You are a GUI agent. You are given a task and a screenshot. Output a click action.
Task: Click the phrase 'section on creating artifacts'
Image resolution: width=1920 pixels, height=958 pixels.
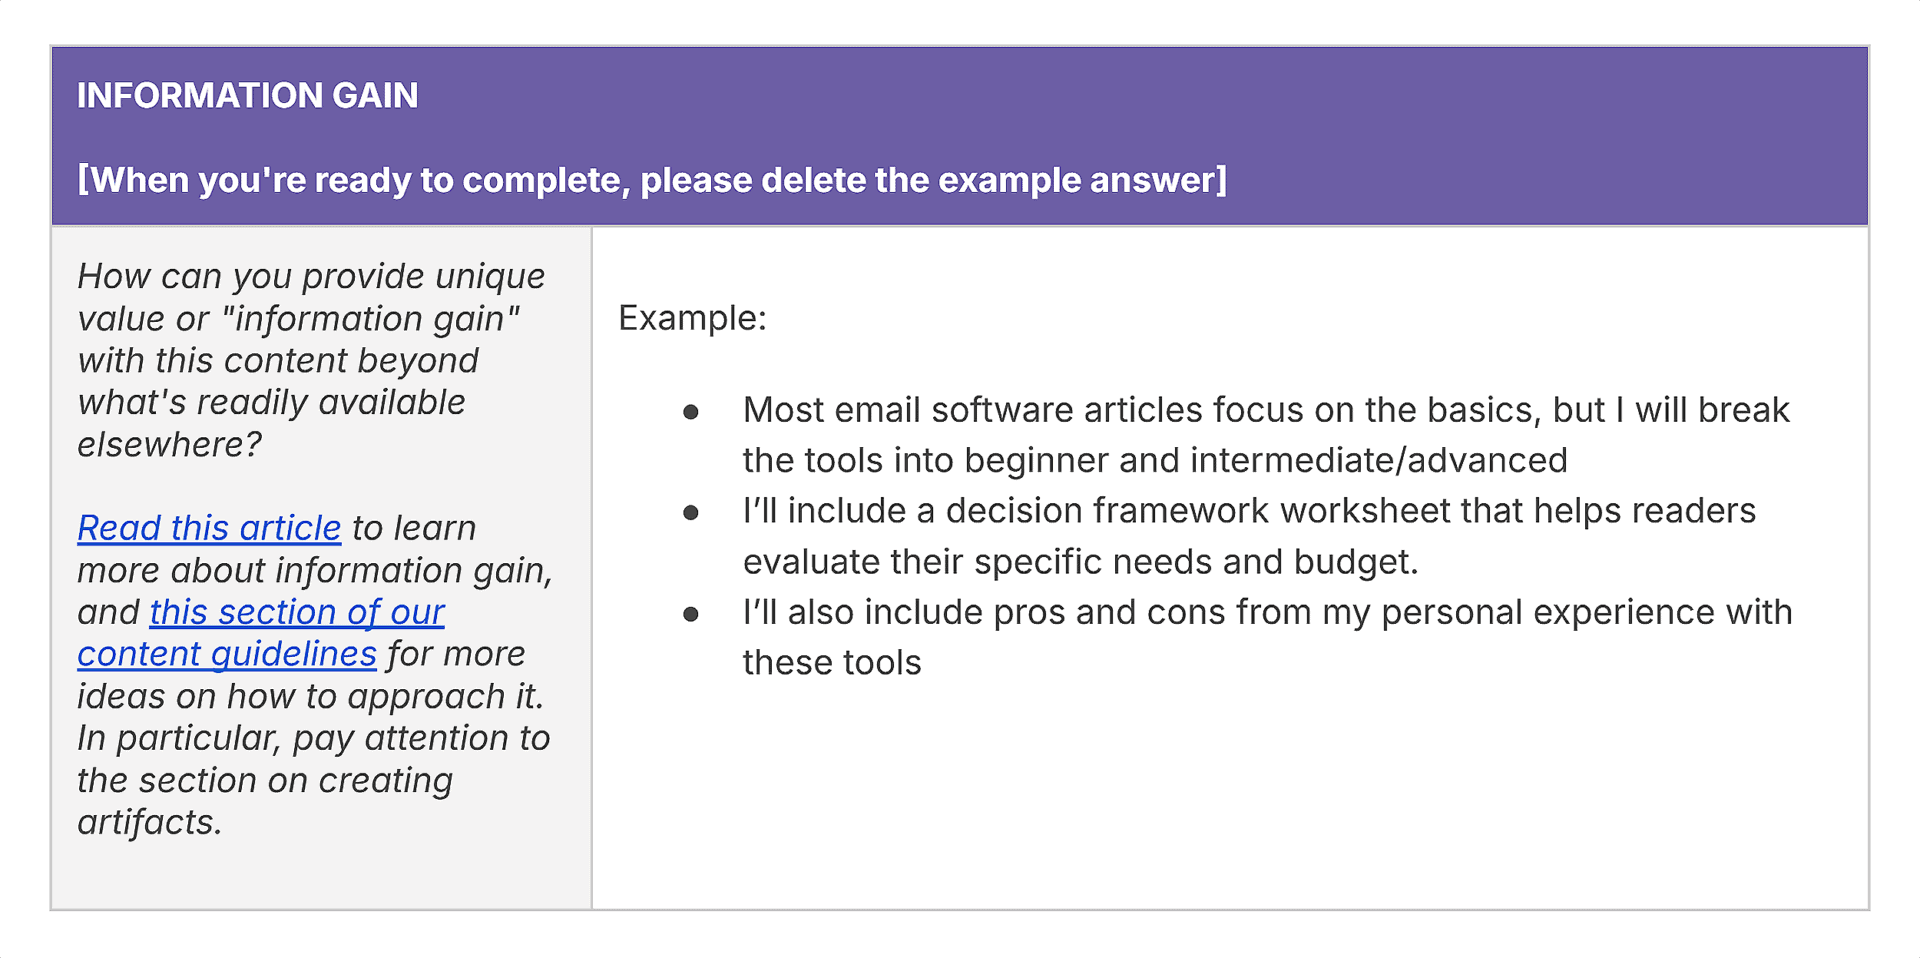coord(266,801)
